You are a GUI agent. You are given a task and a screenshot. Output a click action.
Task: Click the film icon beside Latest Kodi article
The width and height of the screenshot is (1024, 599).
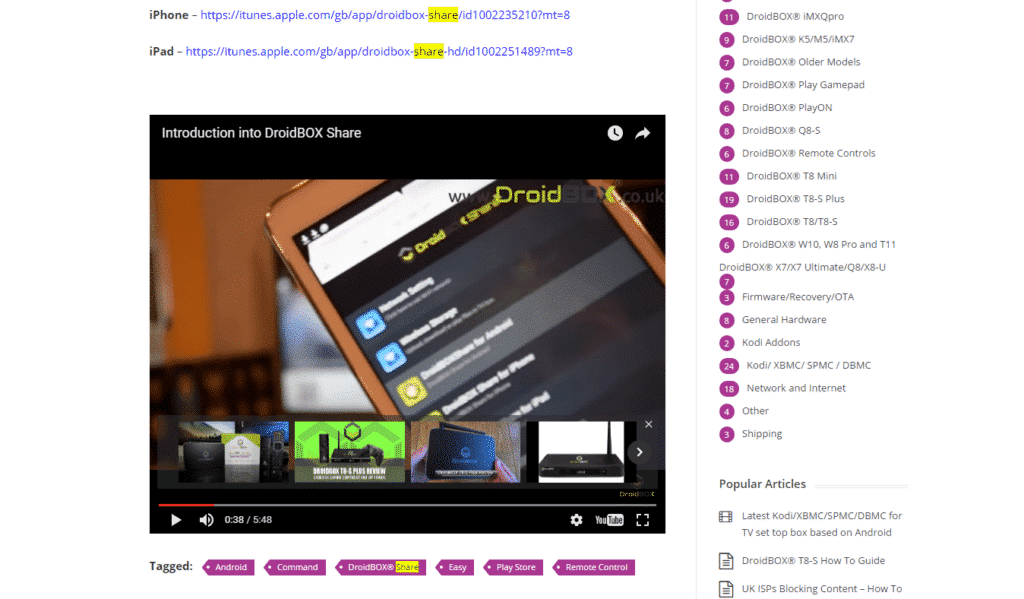coord(726,517)
